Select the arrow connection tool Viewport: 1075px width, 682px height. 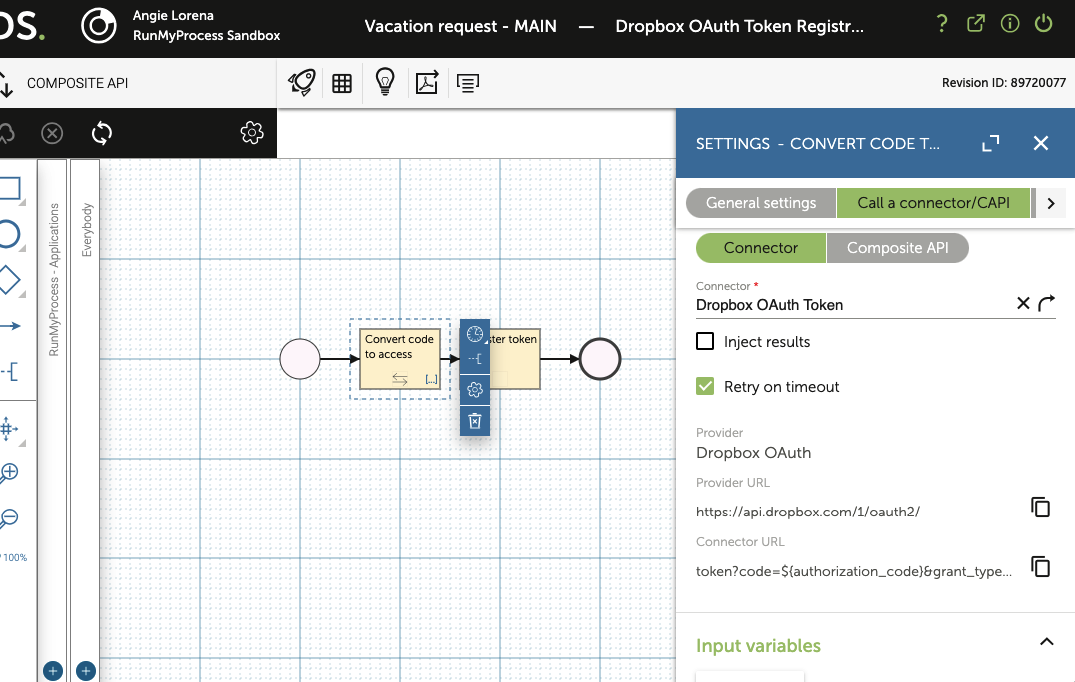[x=10, y=326]
